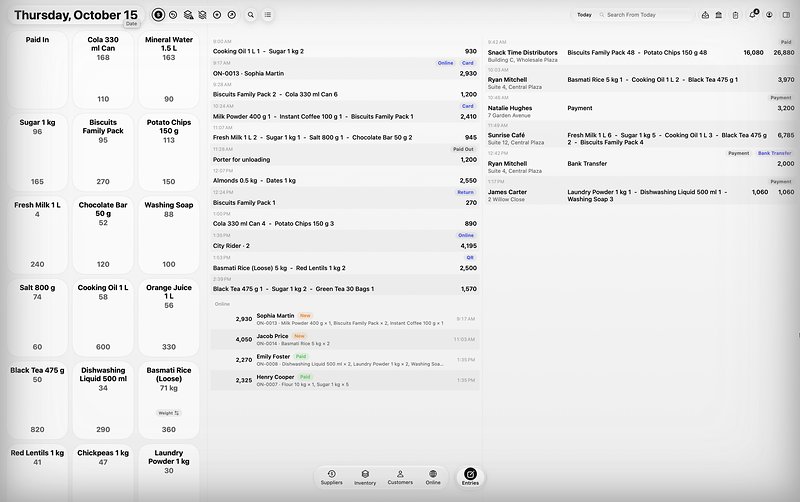Select Chickpeas 1 kg product card
The image size is (800, 502).
[x=103, y=473]
